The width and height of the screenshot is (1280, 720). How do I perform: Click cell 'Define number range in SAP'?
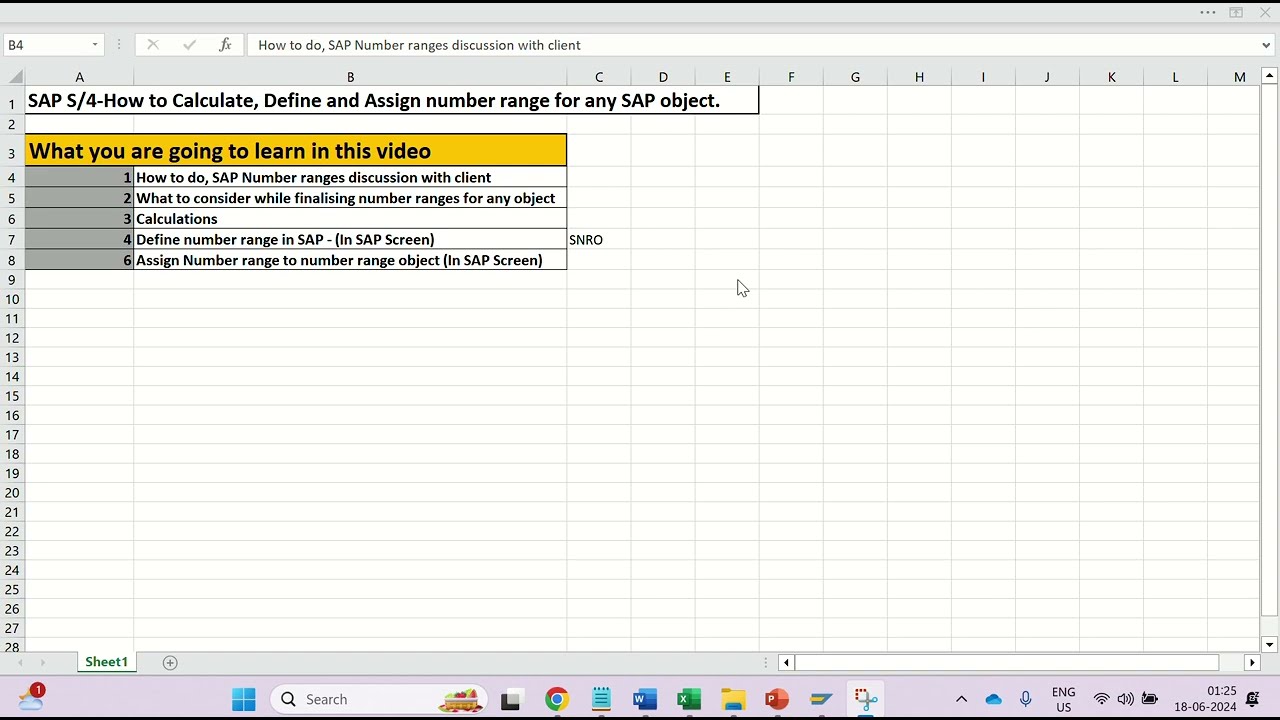[350, 239]
